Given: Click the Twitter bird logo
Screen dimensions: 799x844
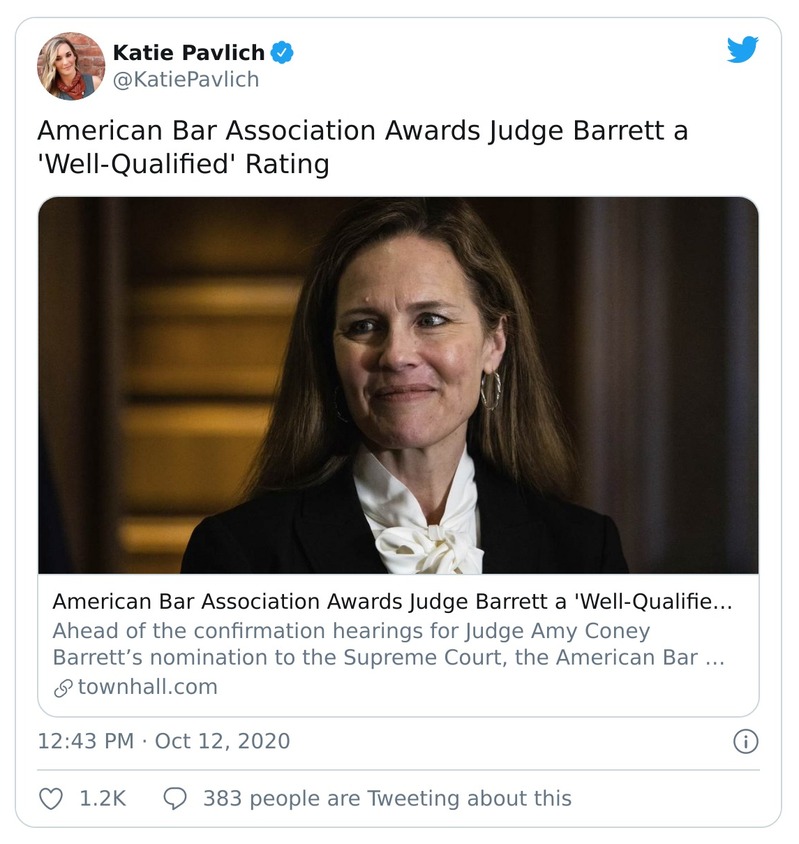Looking at the screenshot, I should [742, 50].
